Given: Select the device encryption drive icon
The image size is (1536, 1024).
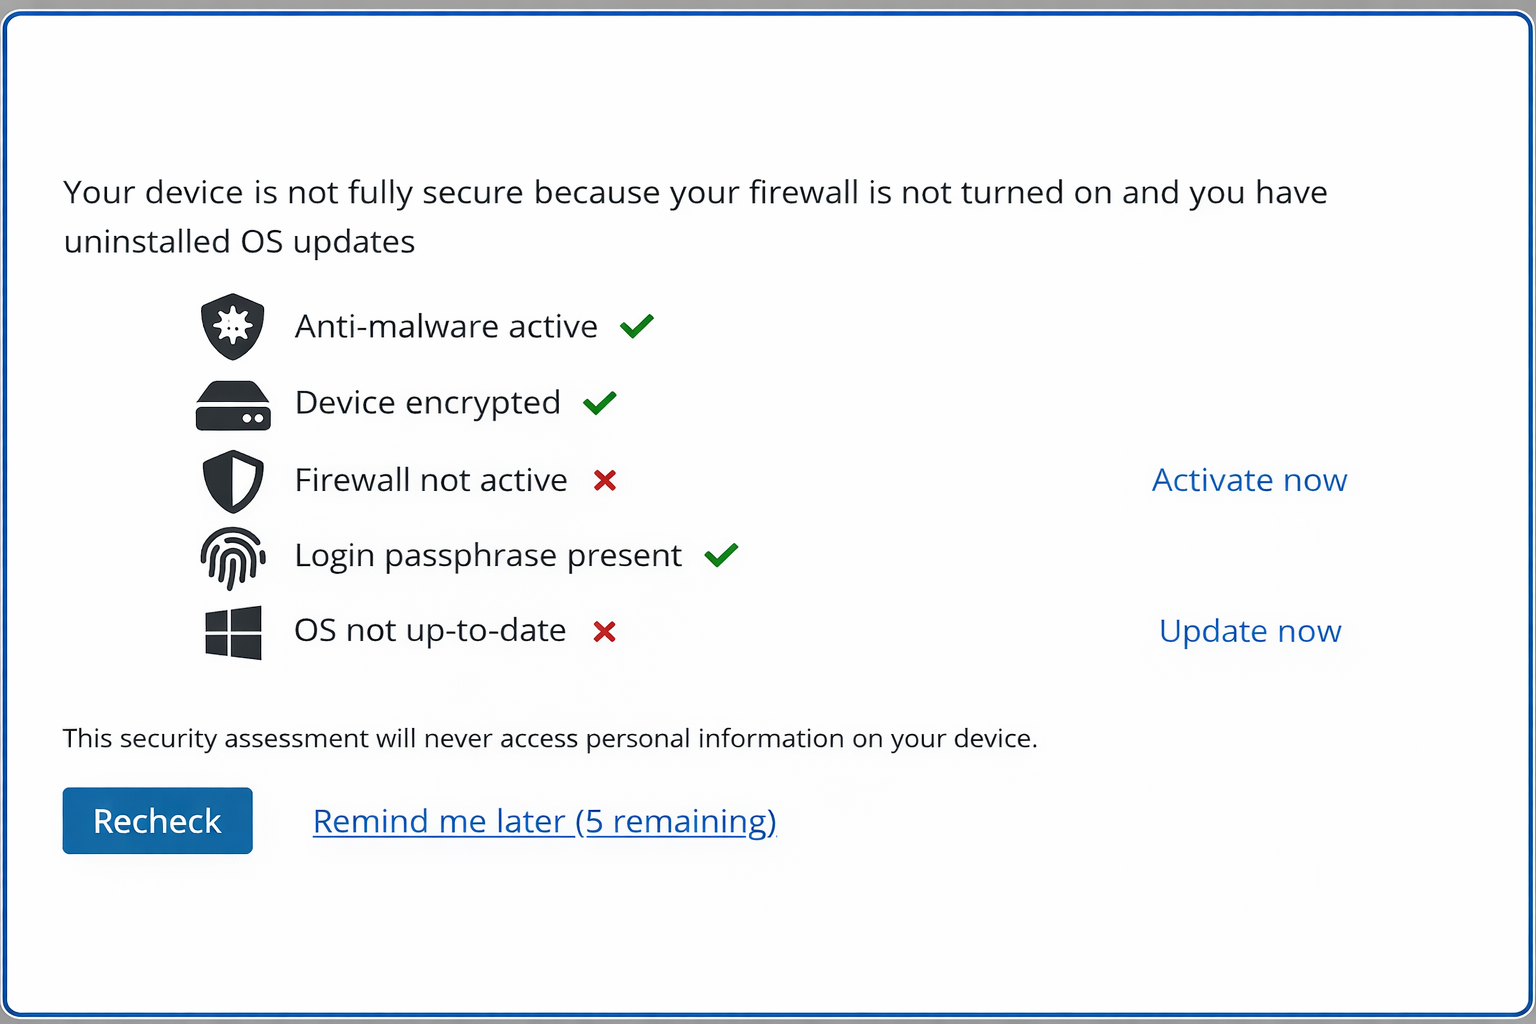Looking at the screenshot, I should tap(233, 402).
